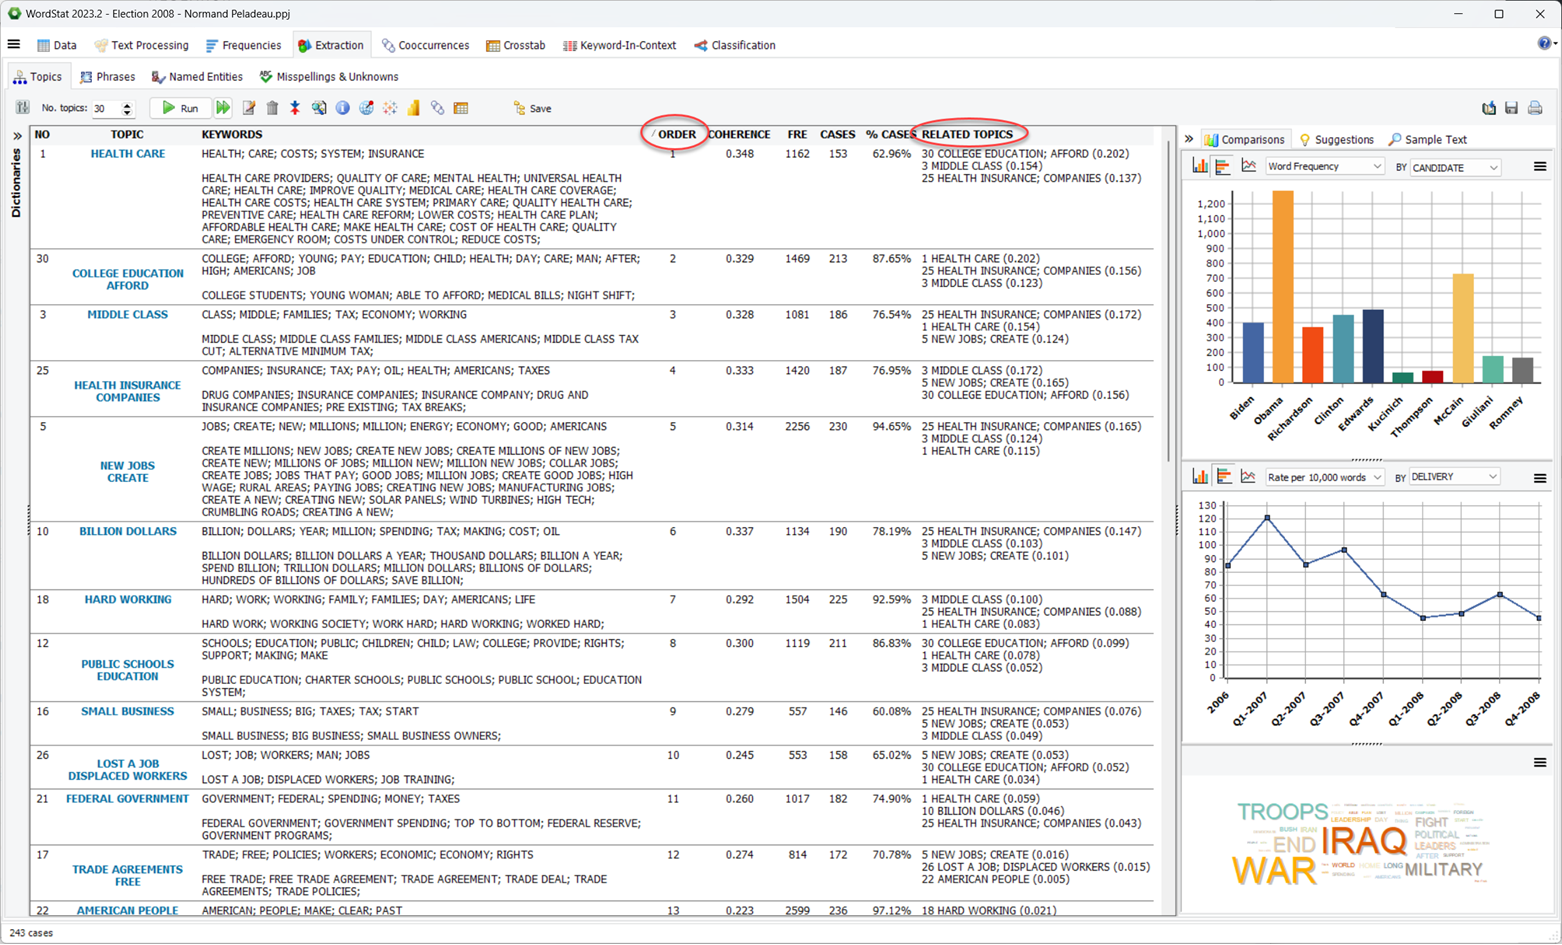Viewport: 1562px width, 945px height.
Task: Sort by the ORDER column header
Action: coord(677,134)
